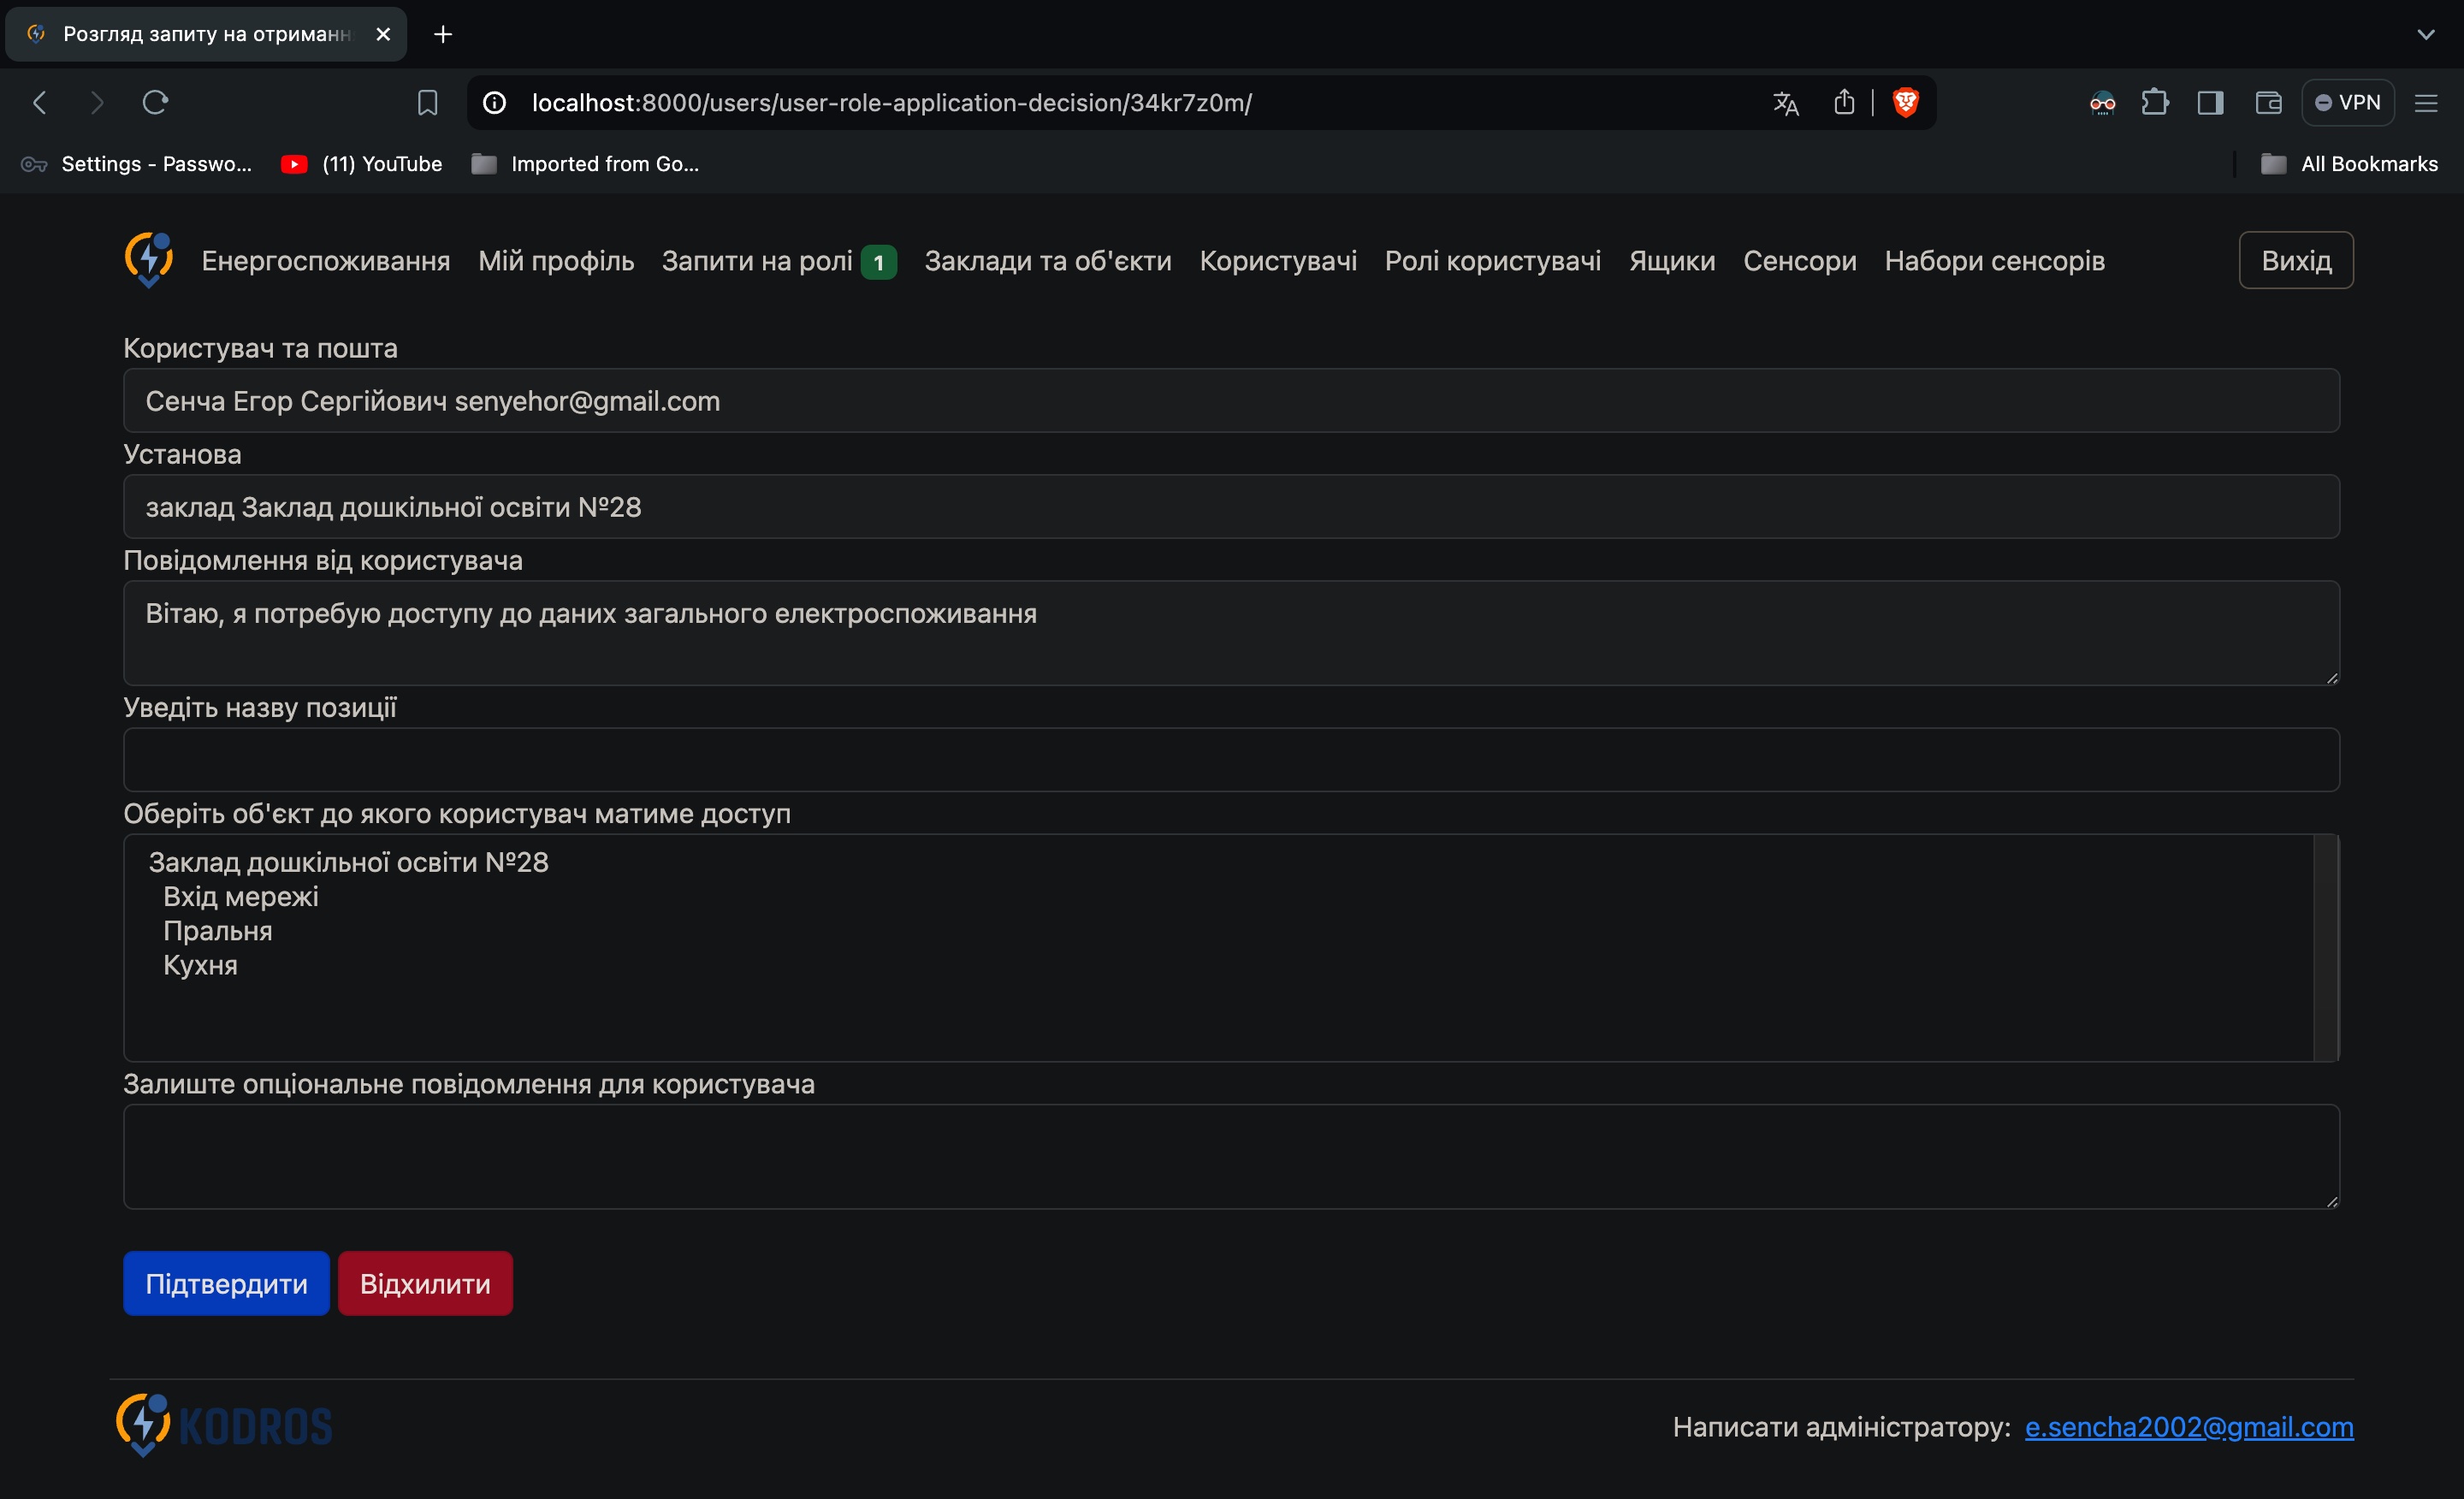
Task: Select Пральня in the object list
Action: pos(217,931)
